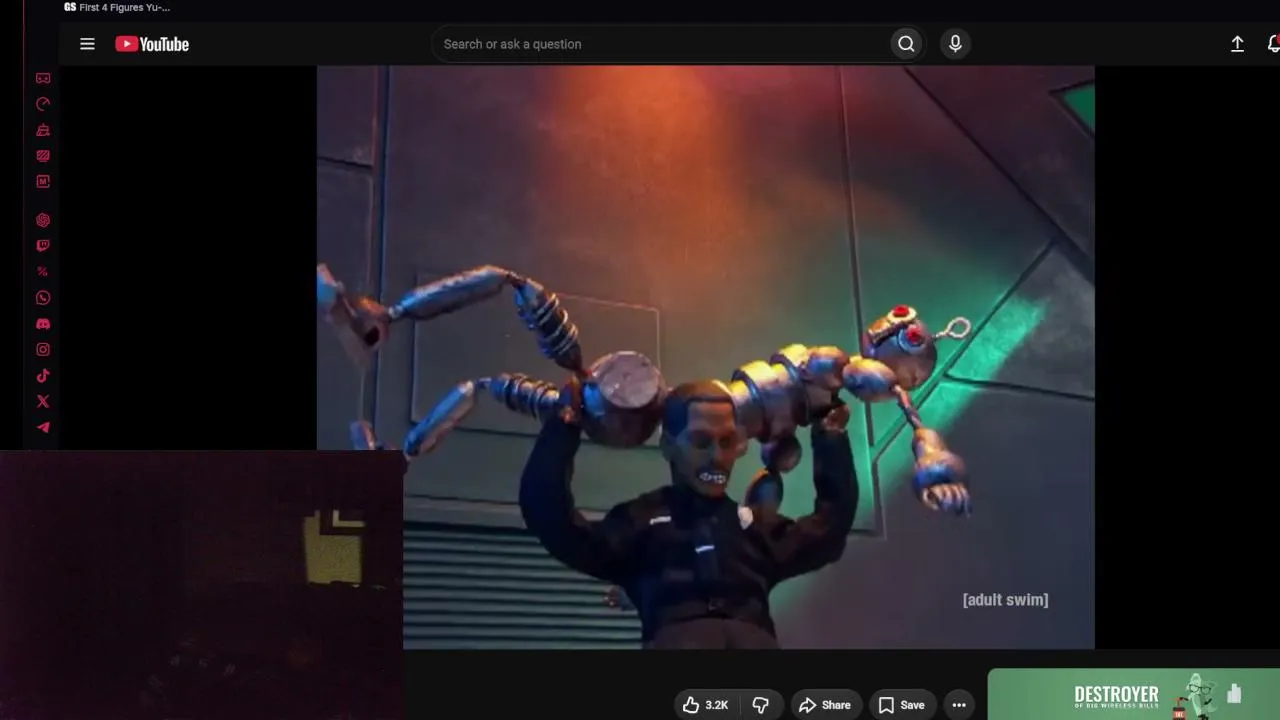Open Instagram from the browser sidebar
This screenshot has height=720, width=1280.
click(43, 350)
